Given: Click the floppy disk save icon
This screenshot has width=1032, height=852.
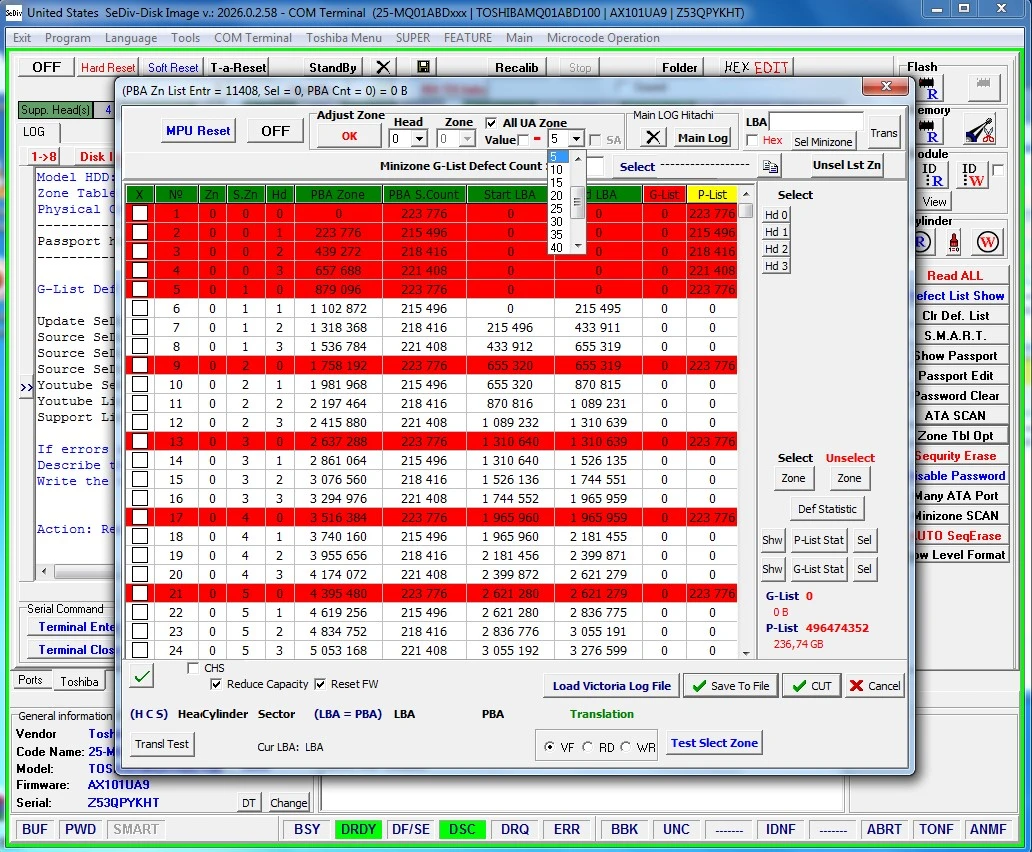Looking at the screenshot, I should [x=423, y=67].
